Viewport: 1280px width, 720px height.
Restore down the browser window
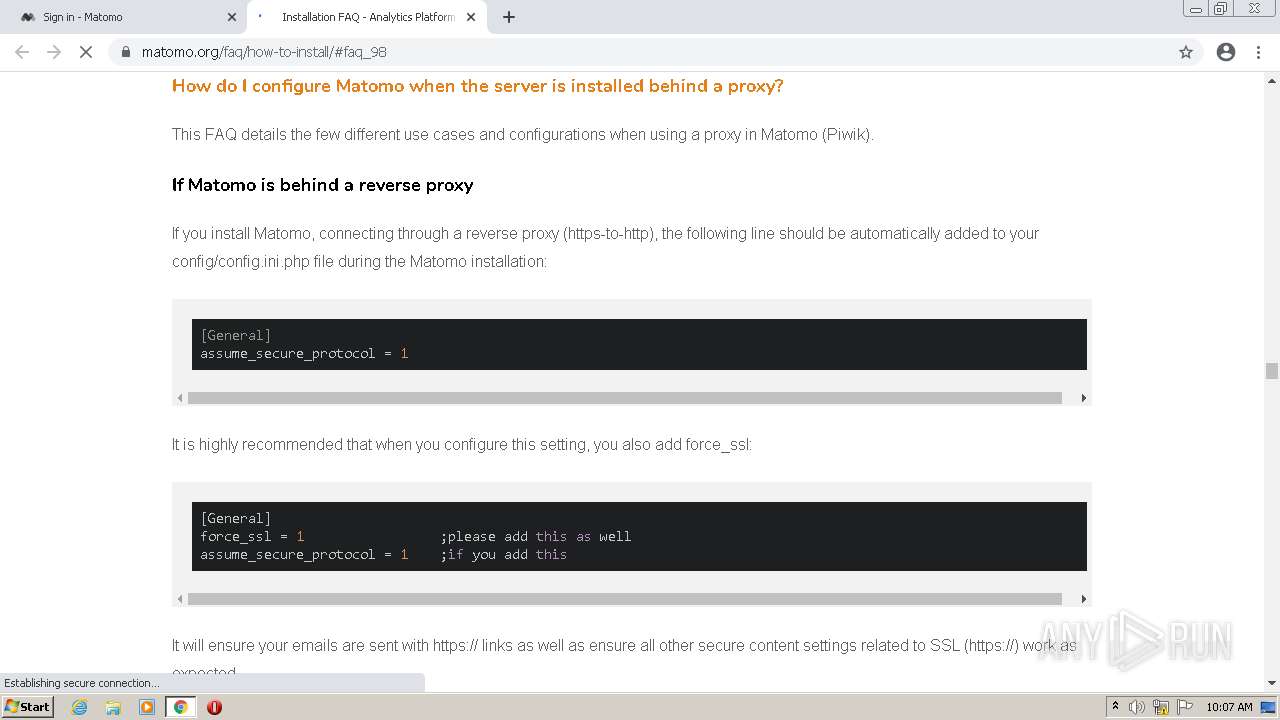[x=1221, y=8]
